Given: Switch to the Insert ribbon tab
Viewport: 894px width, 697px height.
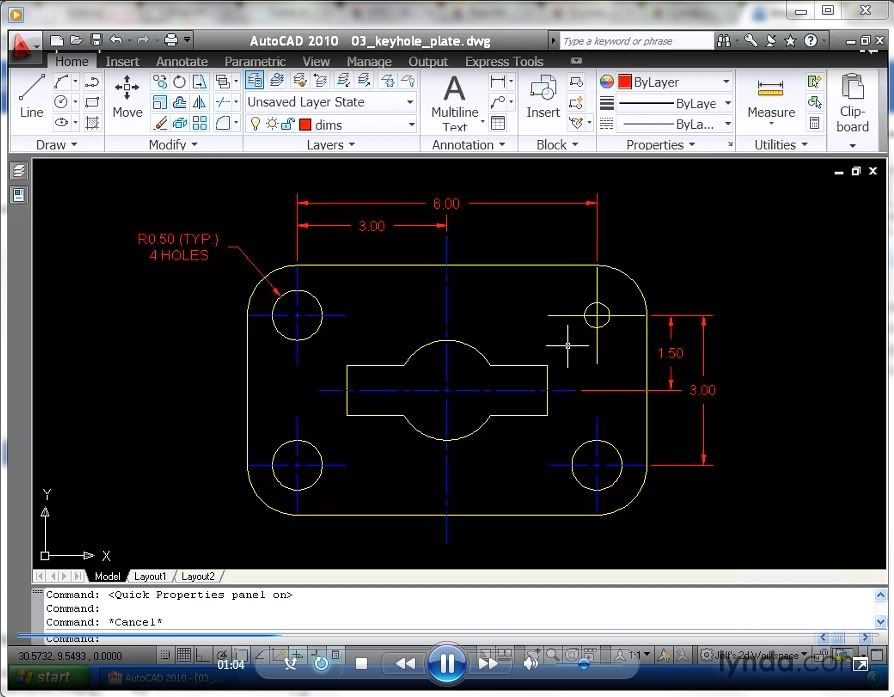Looking at the screenshot, I should point(122,61).
